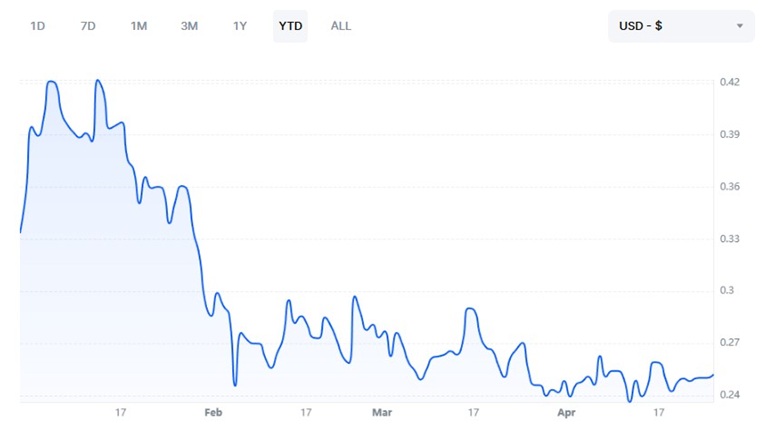Show the 1Y price history
This screenshot has height=441, width=775.
[x=240, y=26]
